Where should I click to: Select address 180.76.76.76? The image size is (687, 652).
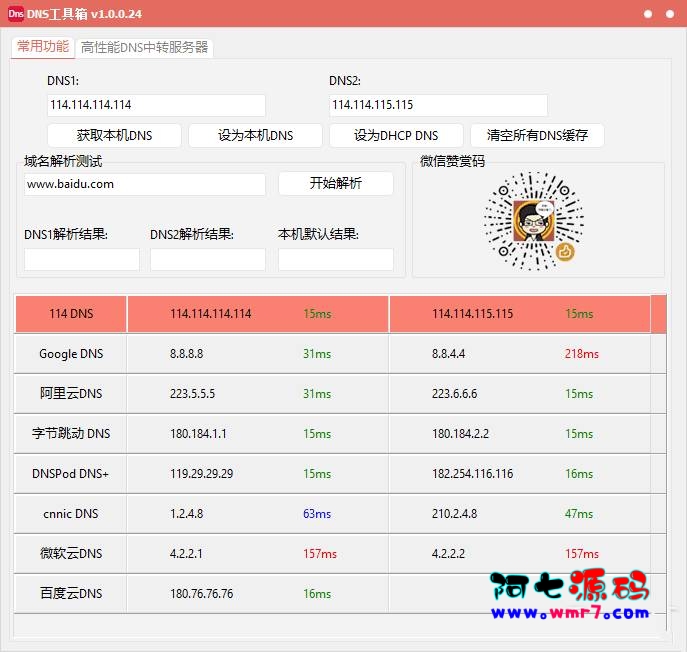(x=202, y=594)
